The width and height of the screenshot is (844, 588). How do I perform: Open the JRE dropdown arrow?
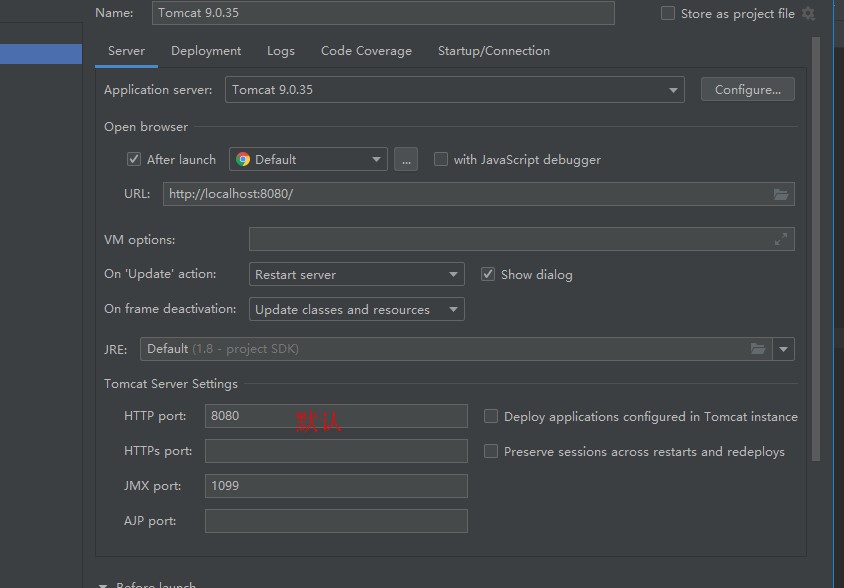[784, 349]
